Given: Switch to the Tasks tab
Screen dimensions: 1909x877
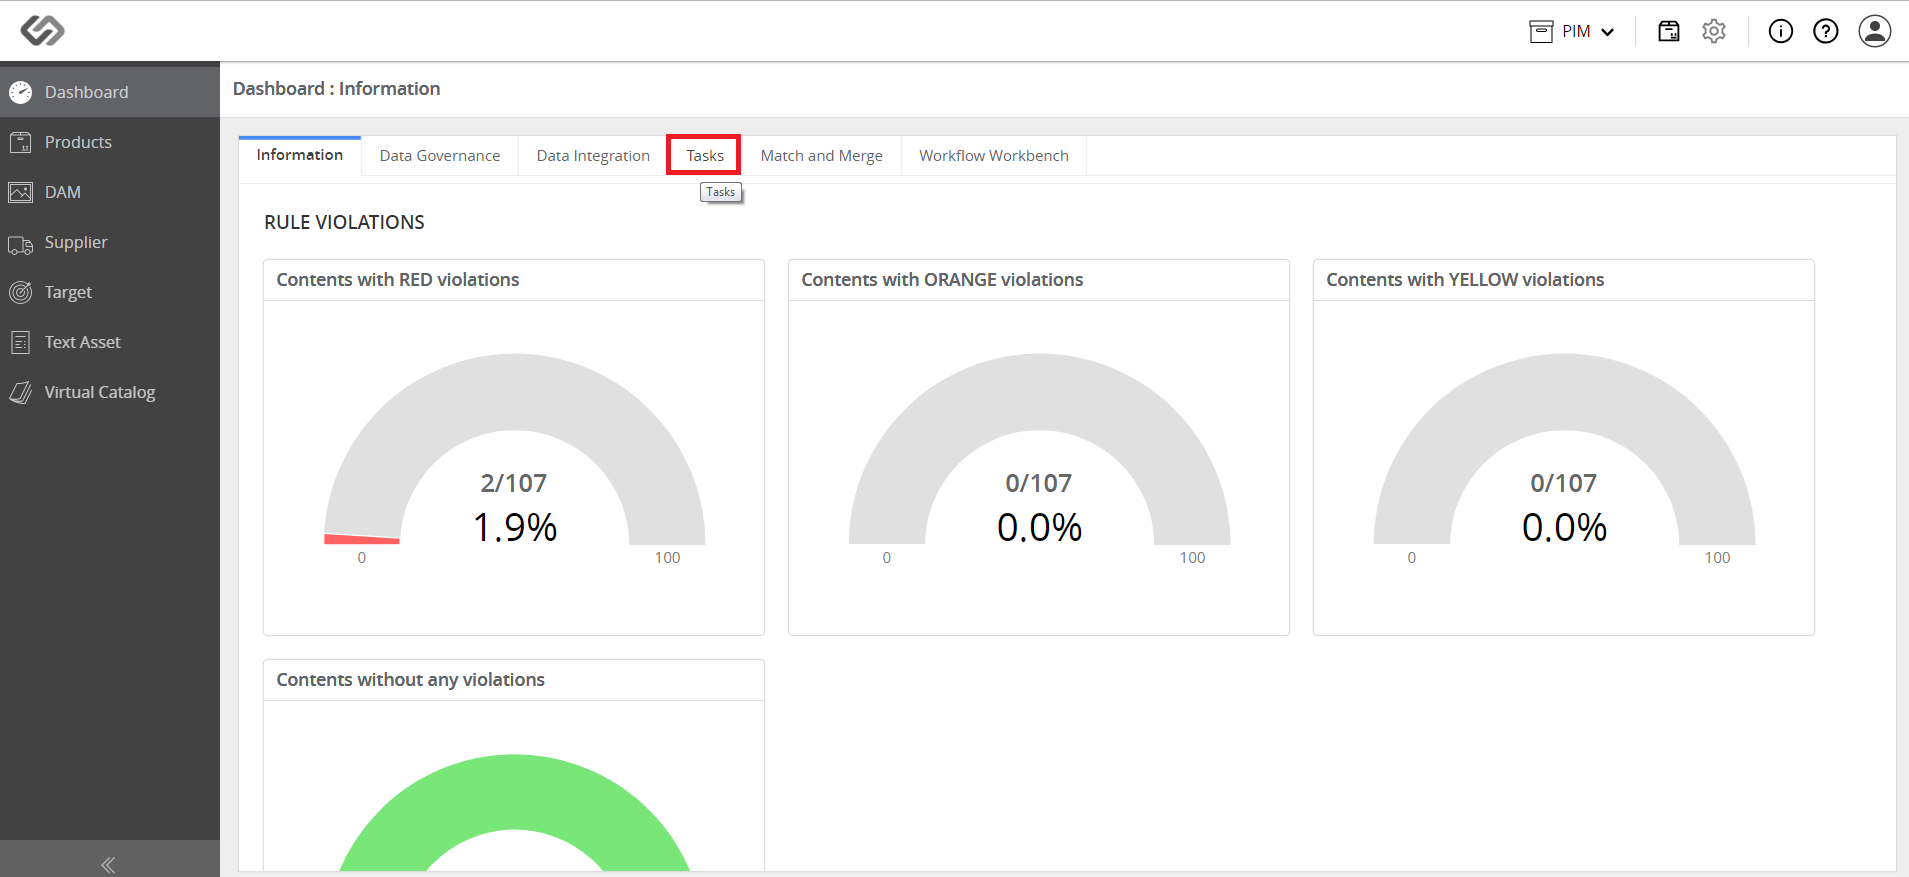Looking at the screenshot, I should pyautogui.click(x=704, y=155).
